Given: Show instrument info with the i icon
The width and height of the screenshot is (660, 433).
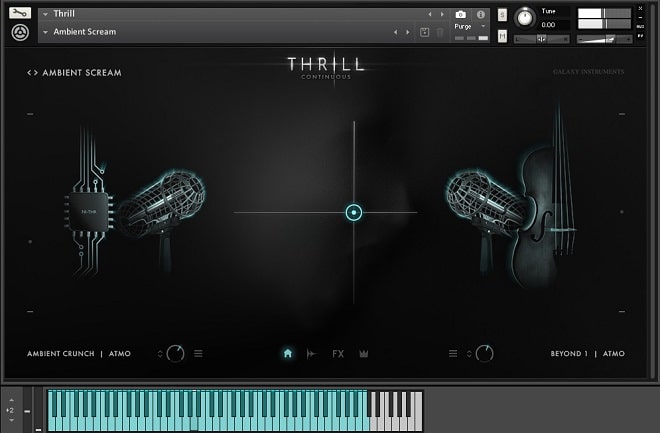Looking at the screenshot, I should pos(481,15).
